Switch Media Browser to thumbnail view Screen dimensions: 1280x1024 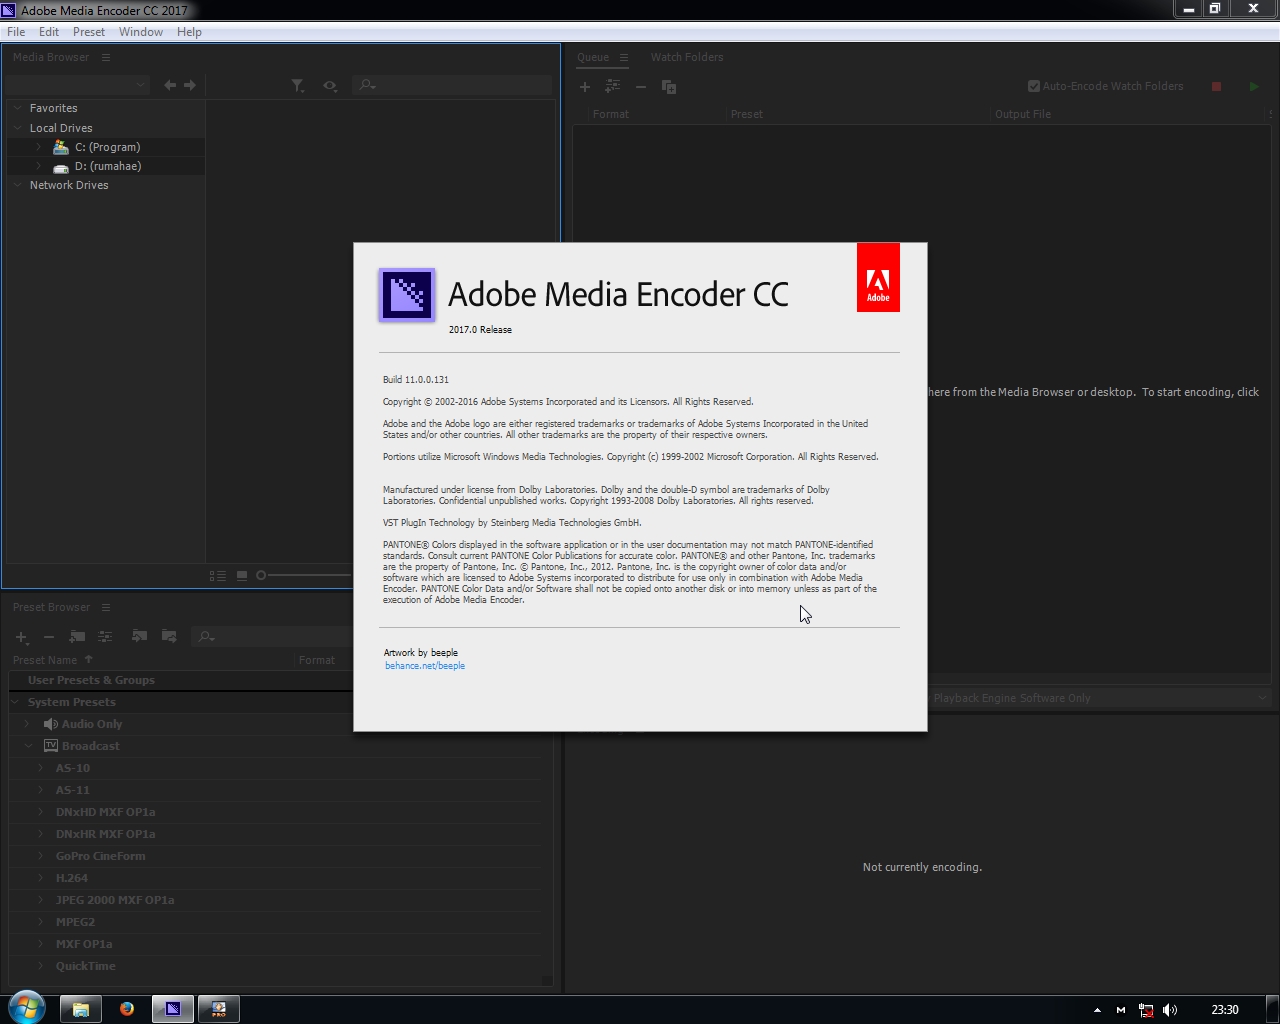click(x=241, y=575)
